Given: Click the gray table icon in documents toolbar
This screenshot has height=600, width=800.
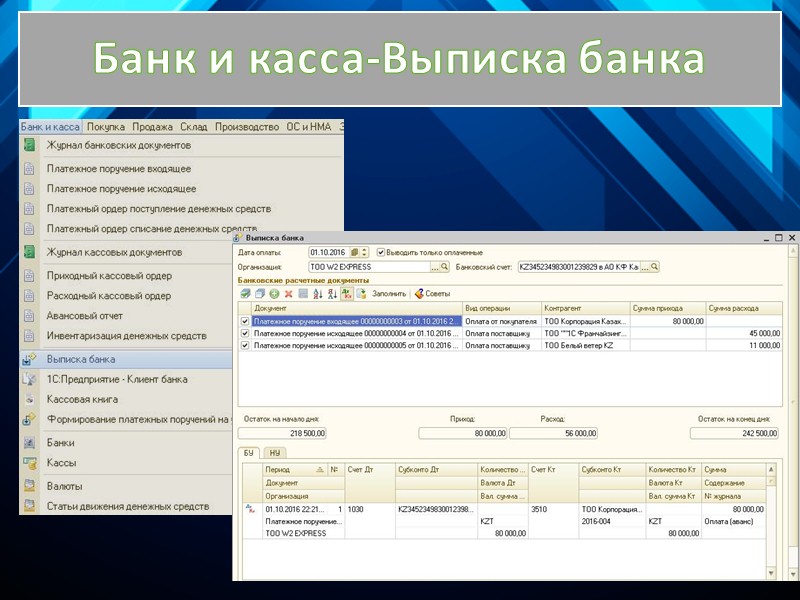Looking at the screenshot, I should pos(303,294).
